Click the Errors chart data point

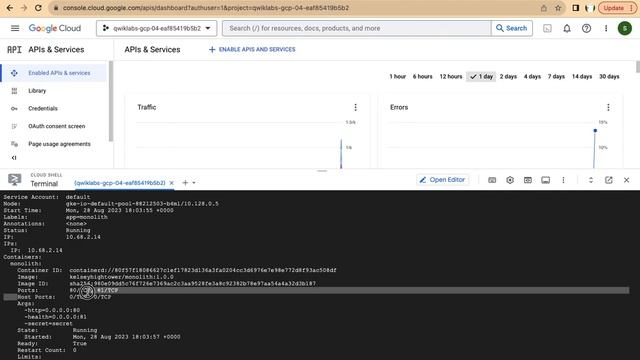click(x=595, y=131)
